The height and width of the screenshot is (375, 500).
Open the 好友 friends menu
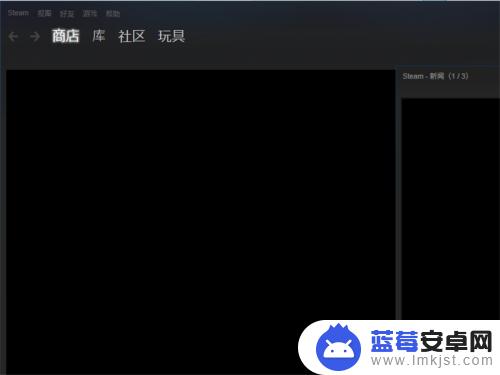67,14
